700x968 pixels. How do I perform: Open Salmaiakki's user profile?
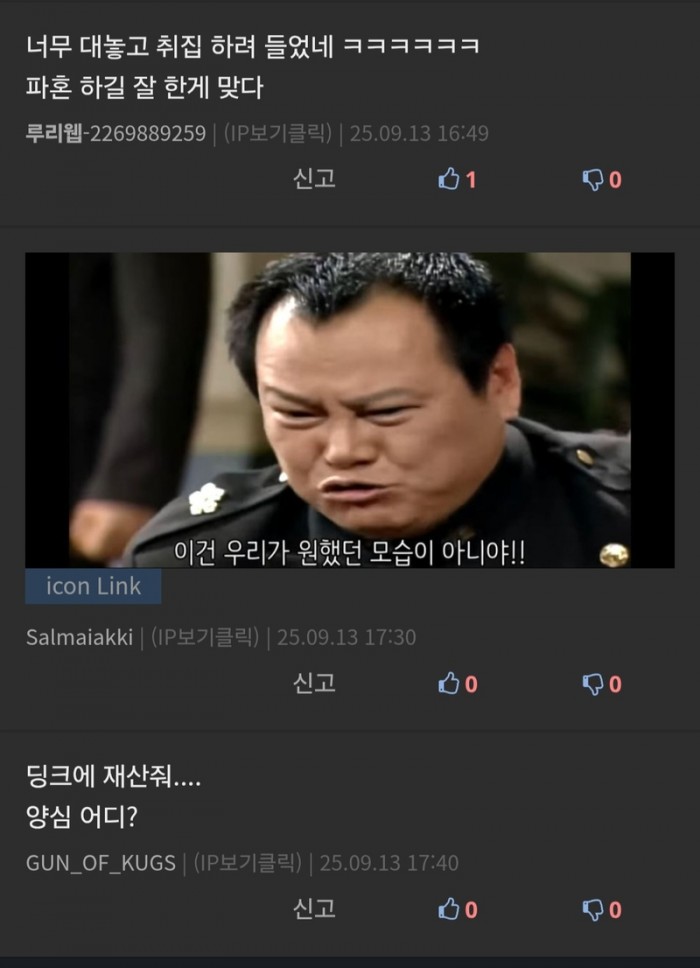click(x=80, y=637)
